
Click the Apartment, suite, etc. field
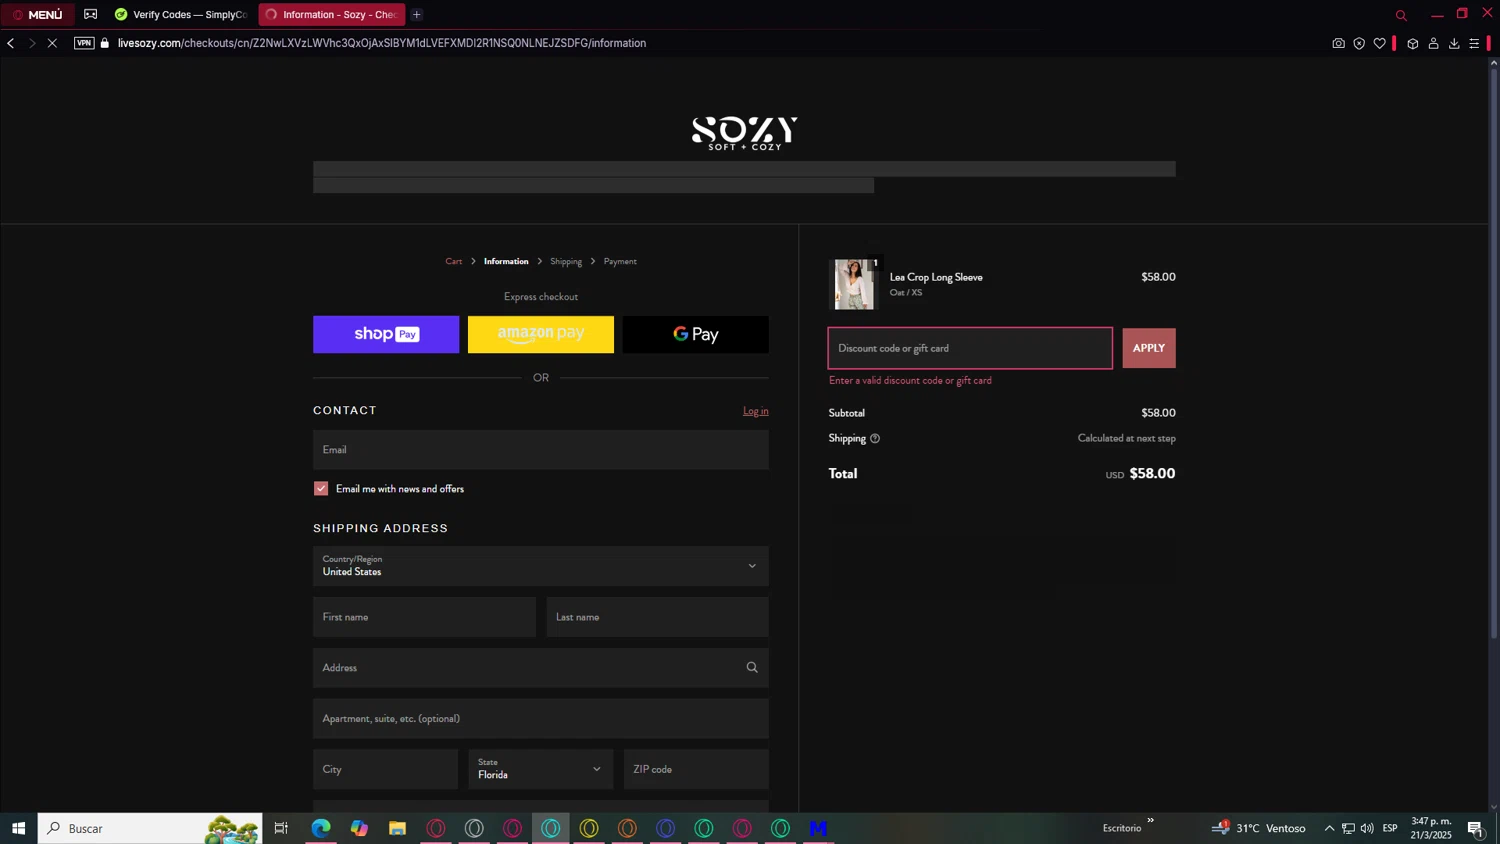[x=541, y=719]
